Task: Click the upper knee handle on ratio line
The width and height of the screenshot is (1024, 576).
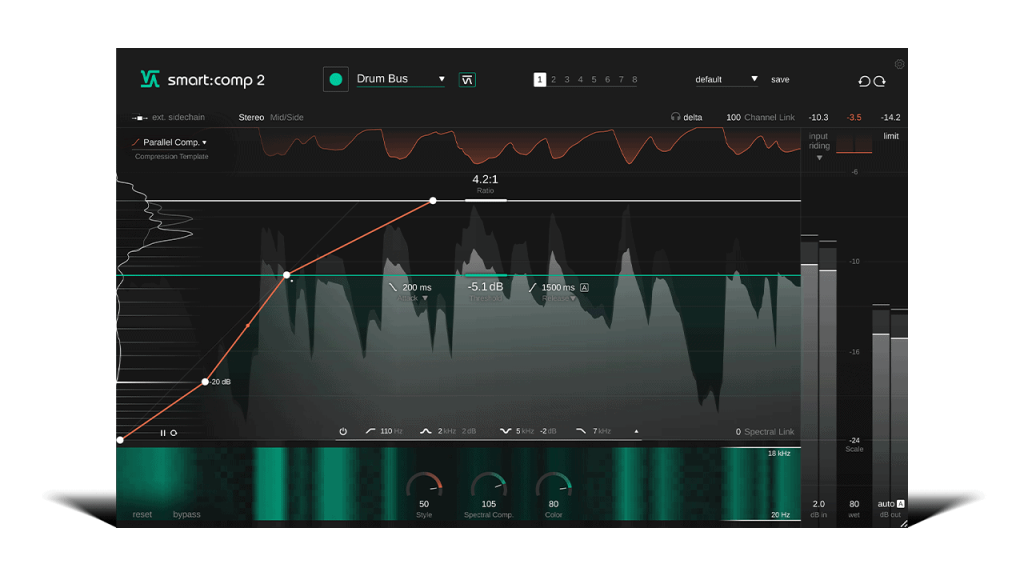Action: 433,200
